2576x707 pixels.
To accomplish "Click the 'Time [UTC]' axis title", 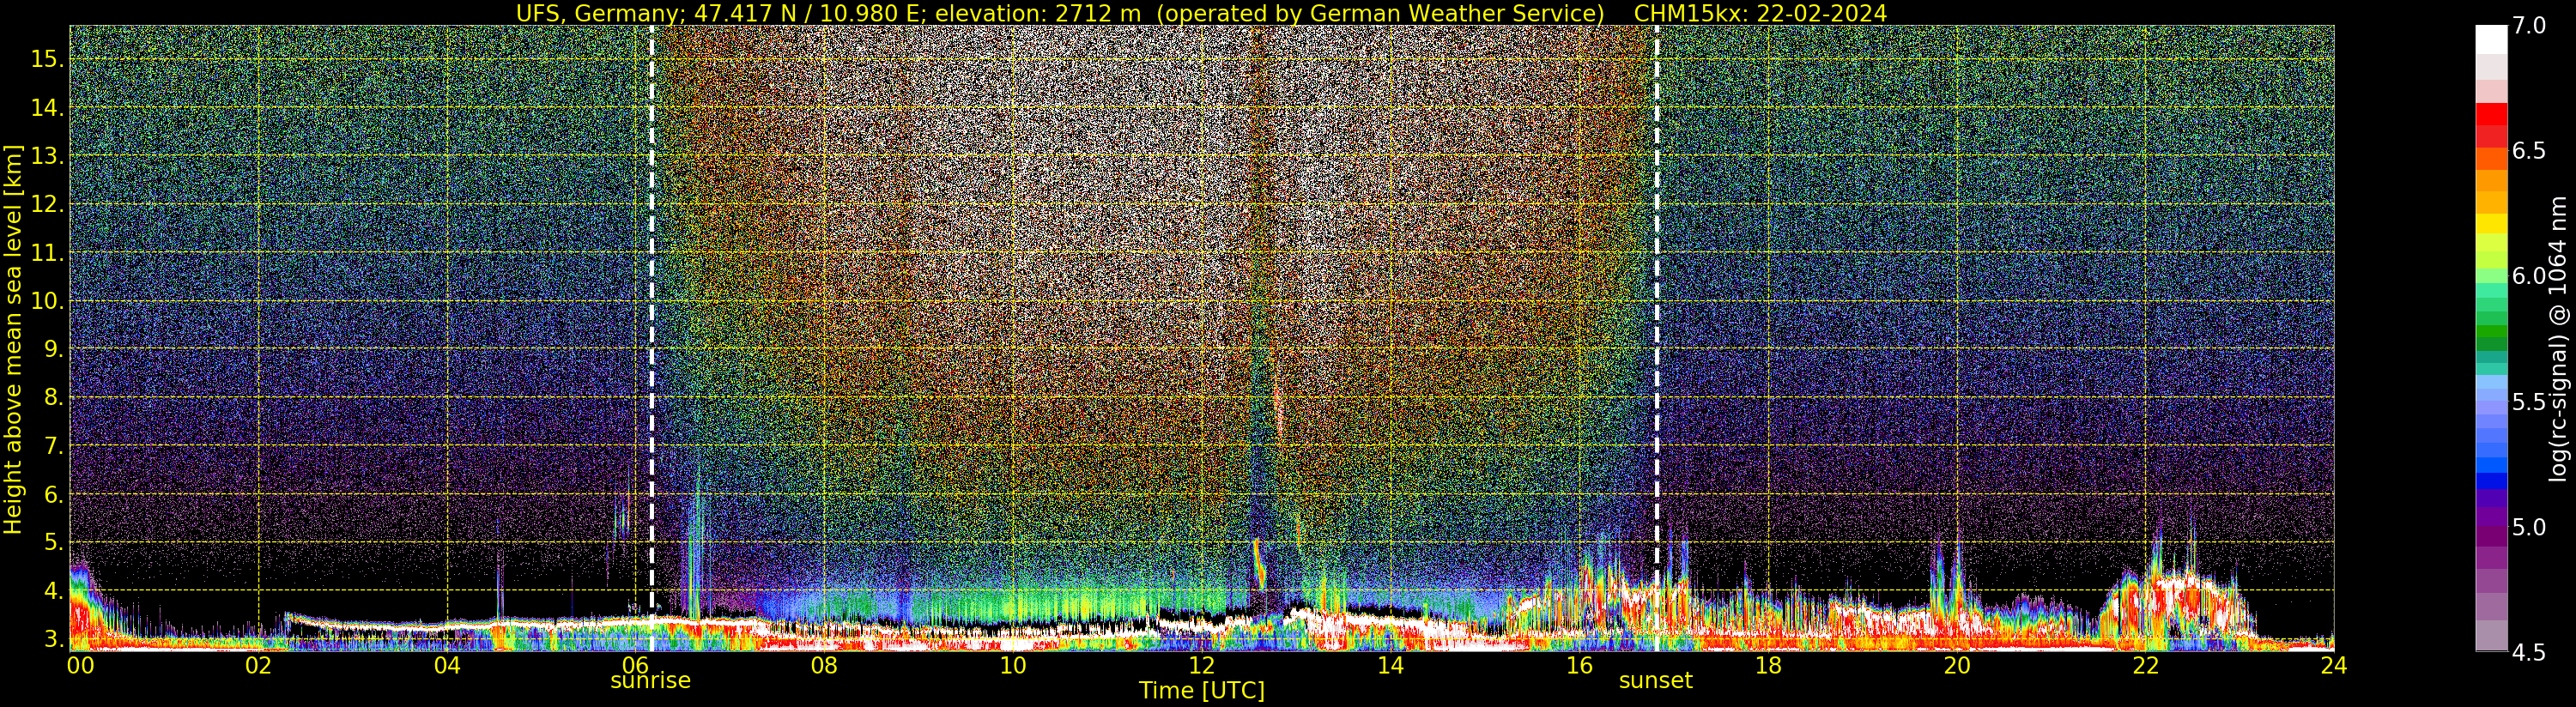I will coord(1202,691).
